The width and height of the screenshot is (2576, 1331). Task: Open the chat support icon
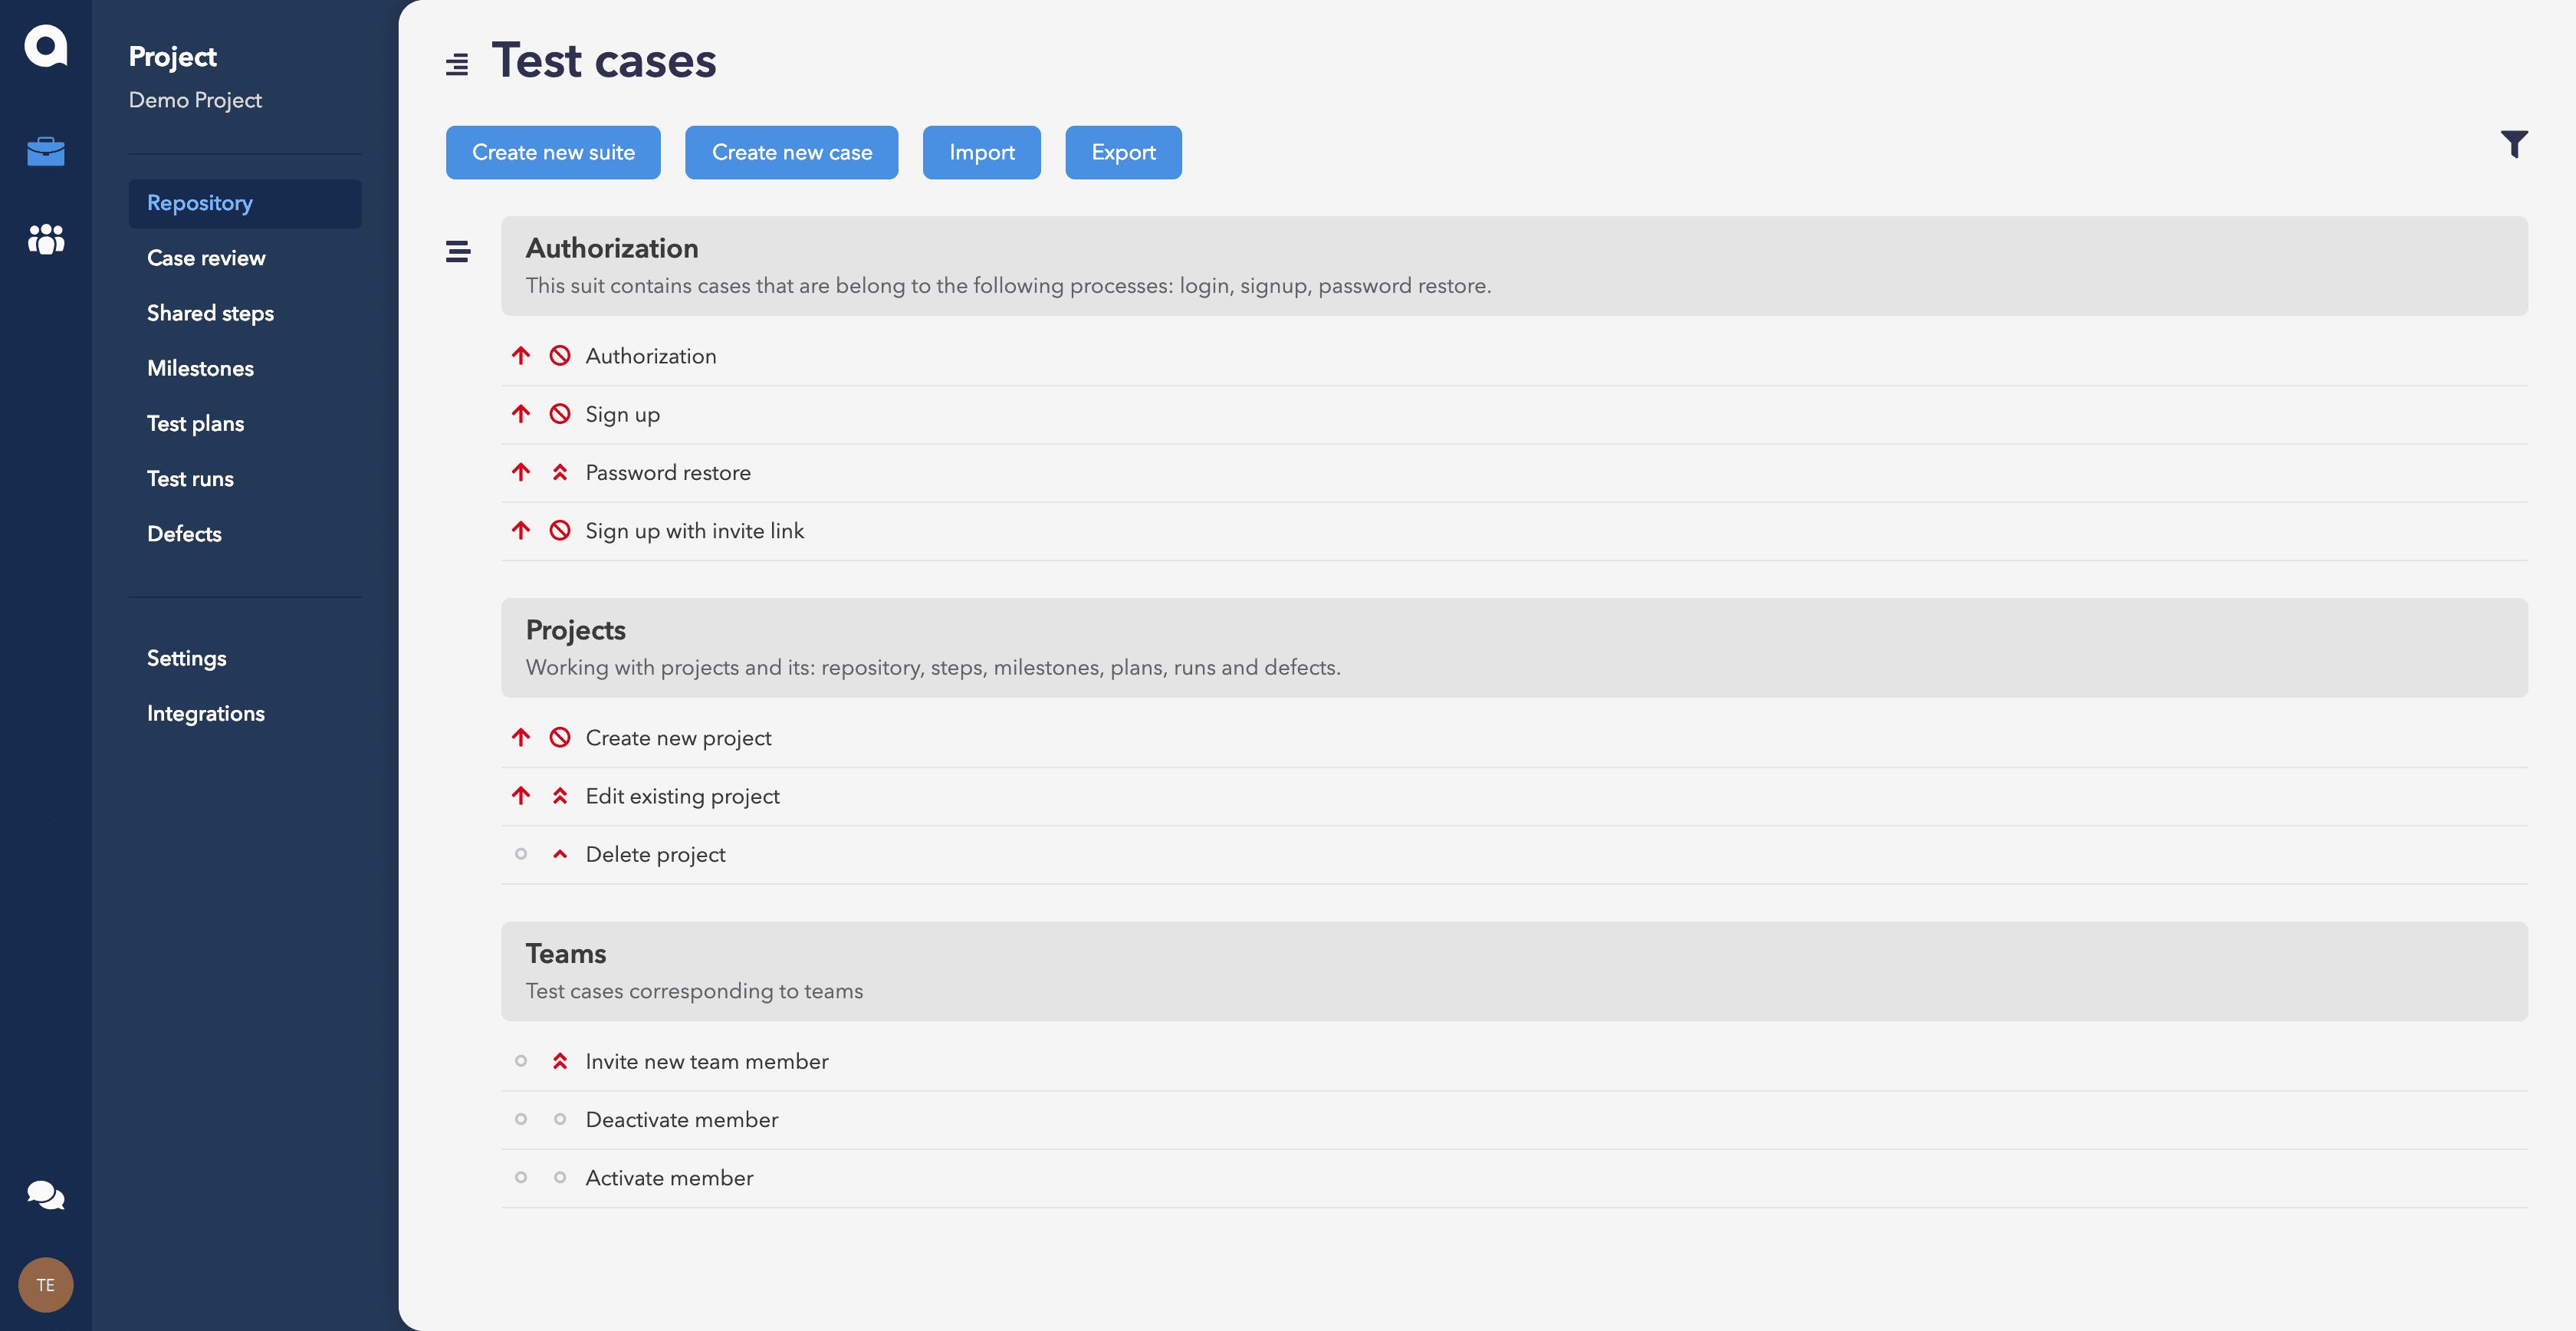tap(46, 1195)
